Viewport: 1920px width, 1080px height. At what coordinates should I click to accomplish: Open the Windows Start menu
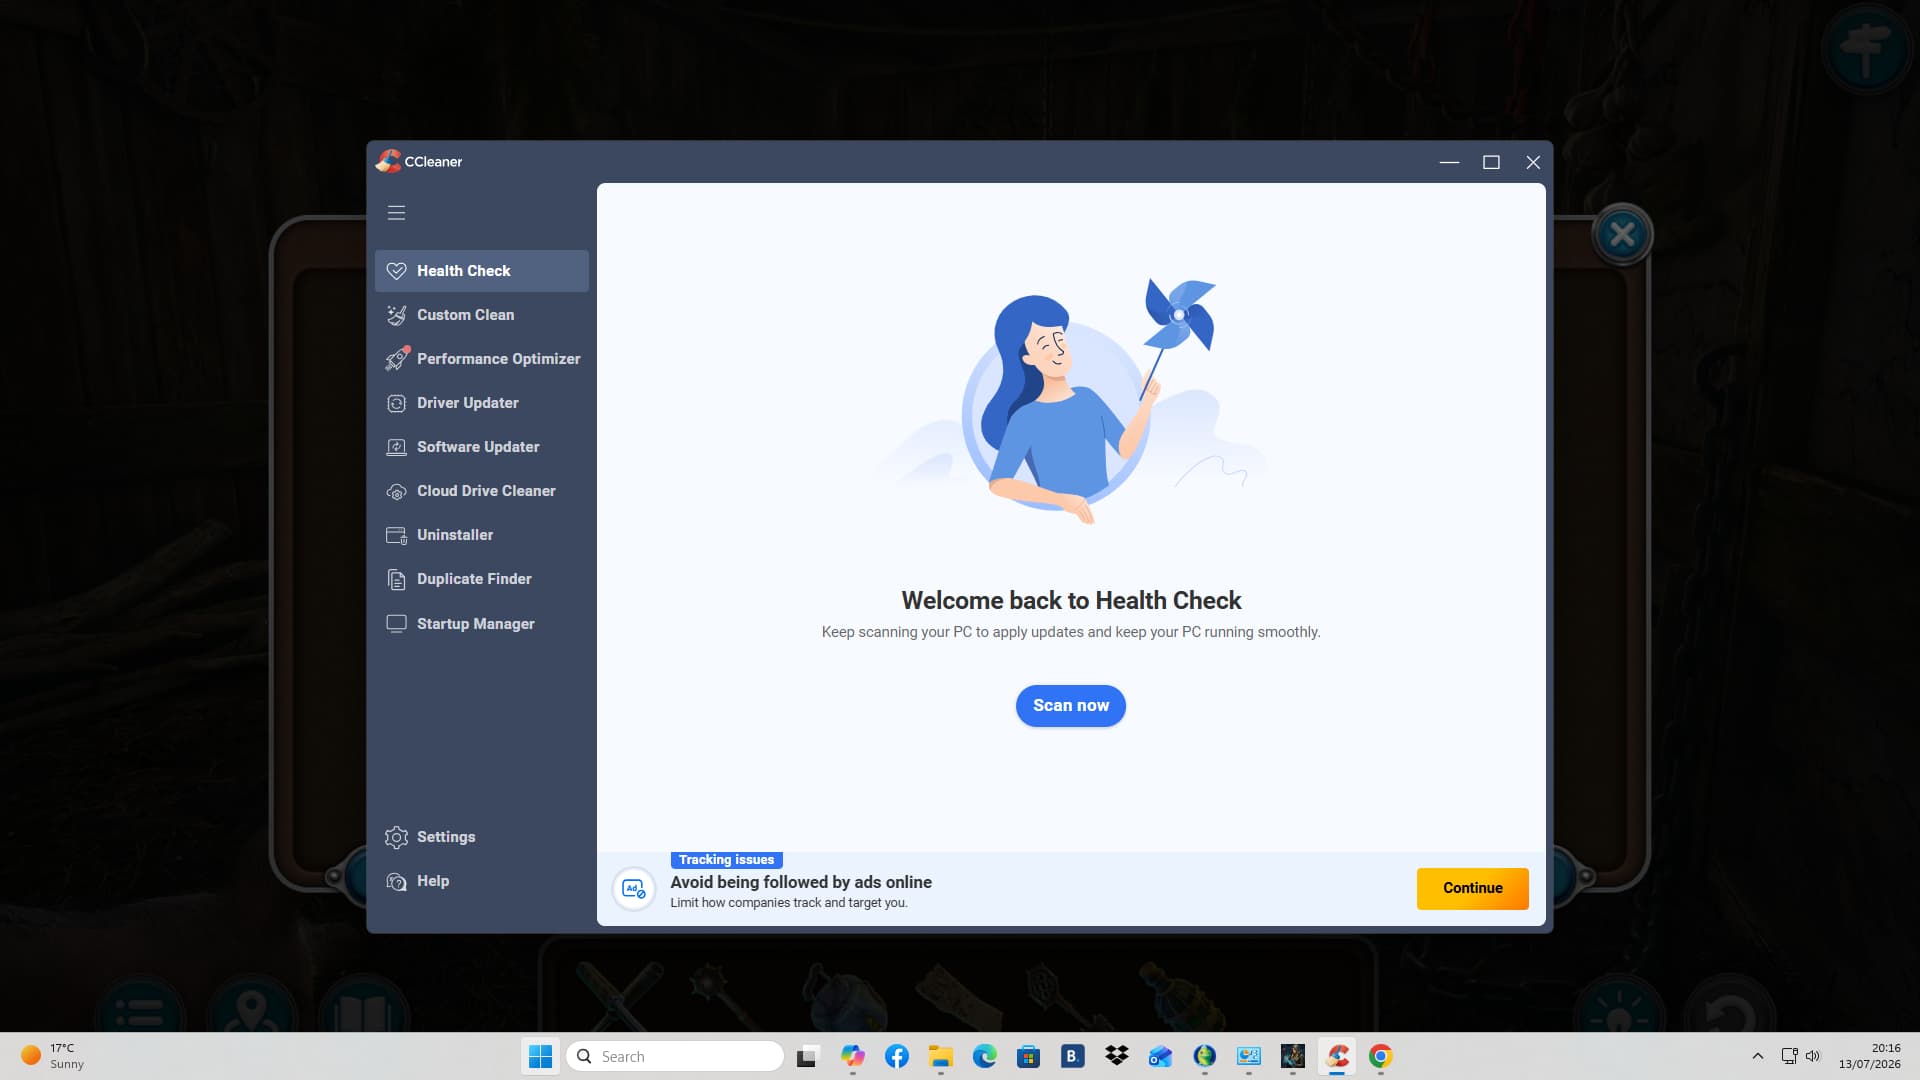[540, 1056]
